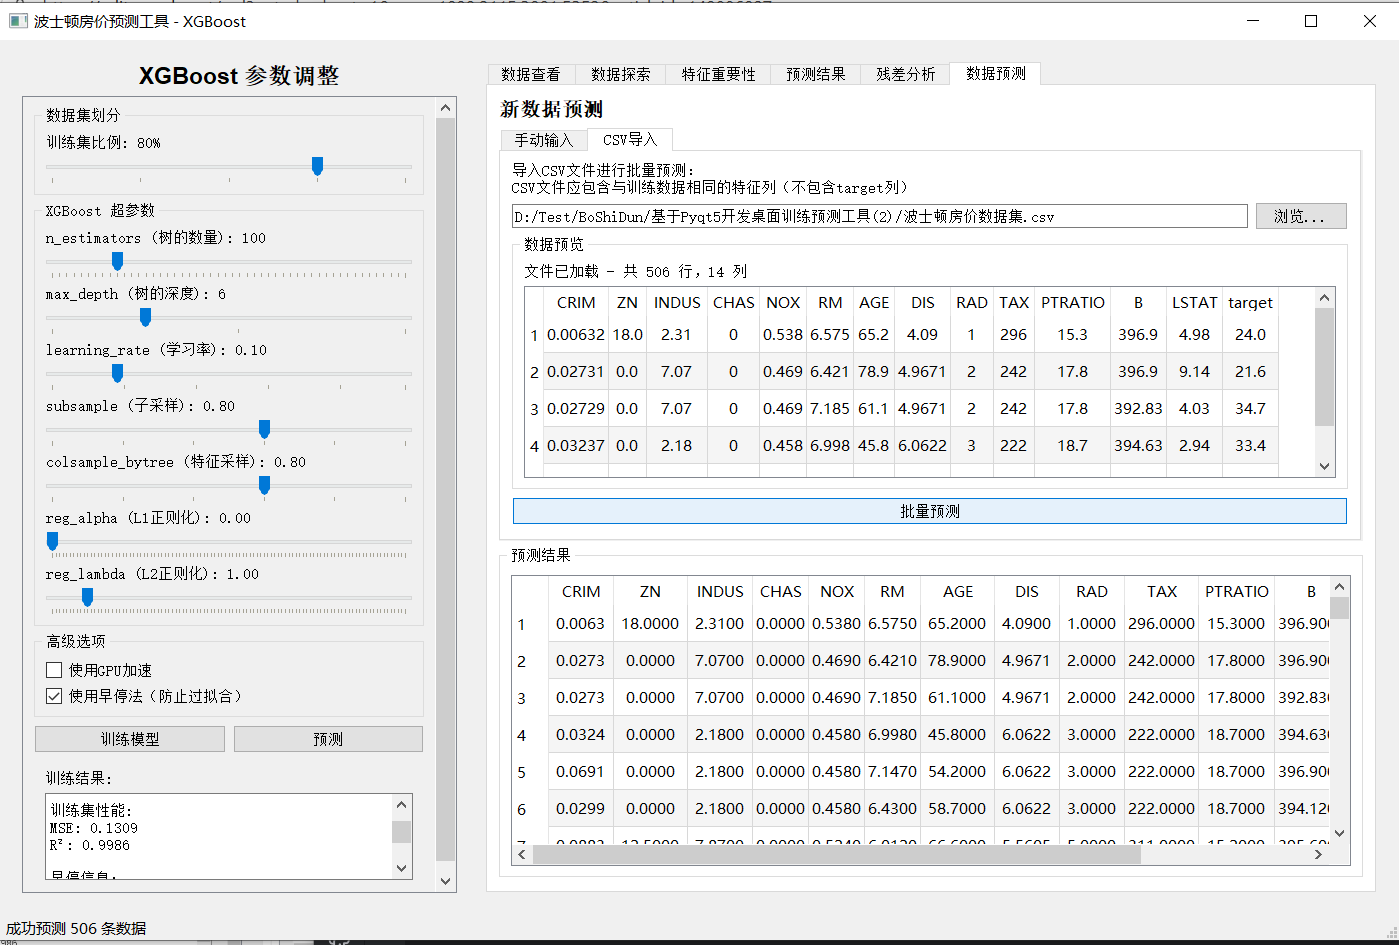The width and height of the screenshot is (1399, 945).
Task: Click the left parameter panel's up arrow
Action: click(446, 108)
